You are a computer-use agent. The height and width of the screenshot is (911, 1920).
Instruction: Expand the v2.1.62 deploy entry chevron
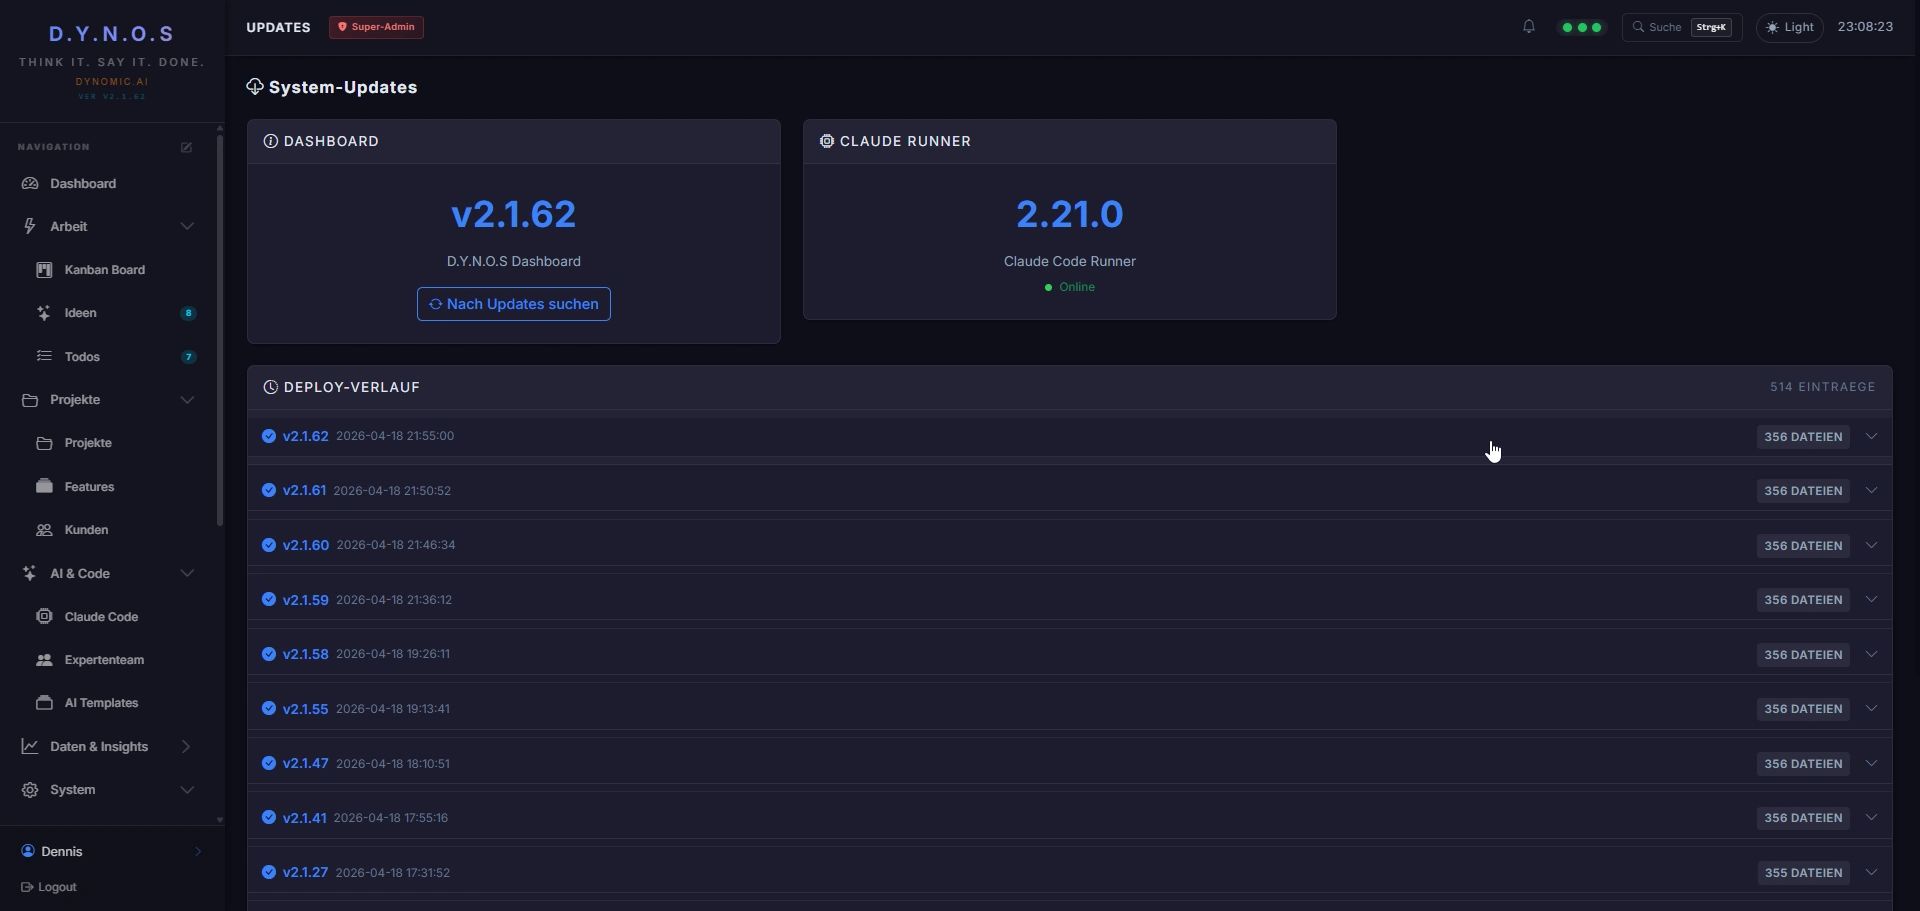(x=1871, y=436)
